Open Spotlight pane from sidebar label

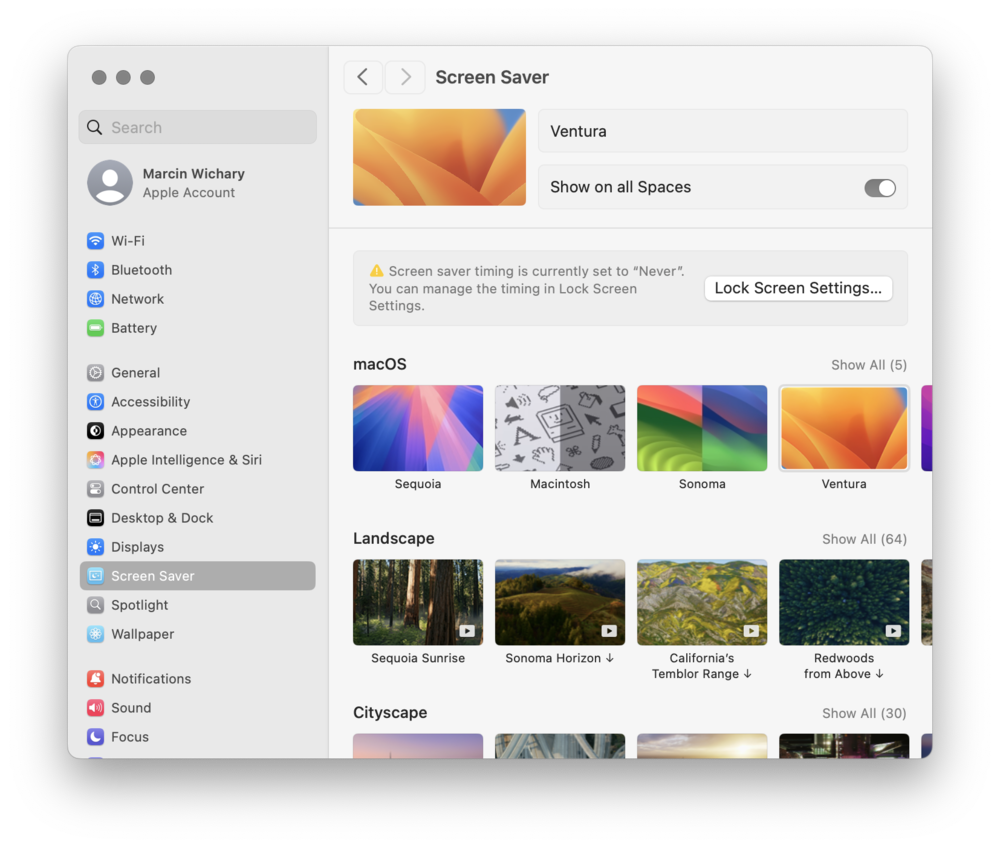(x=140, y=605)
